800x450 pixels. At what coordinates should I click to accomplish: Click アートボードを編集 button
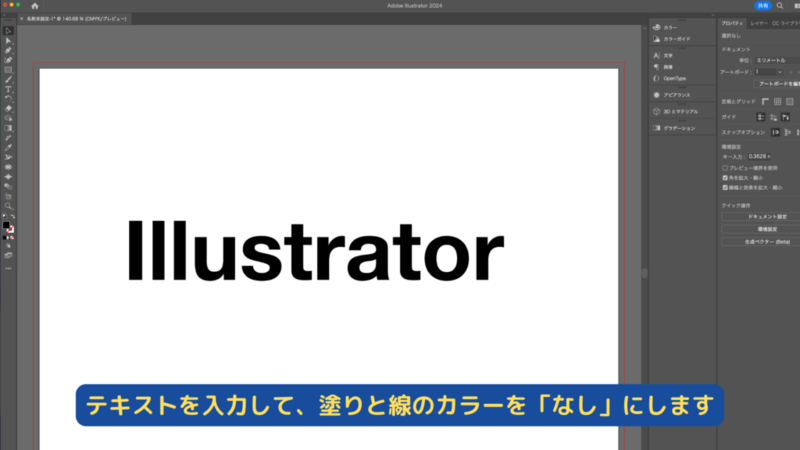778,84
